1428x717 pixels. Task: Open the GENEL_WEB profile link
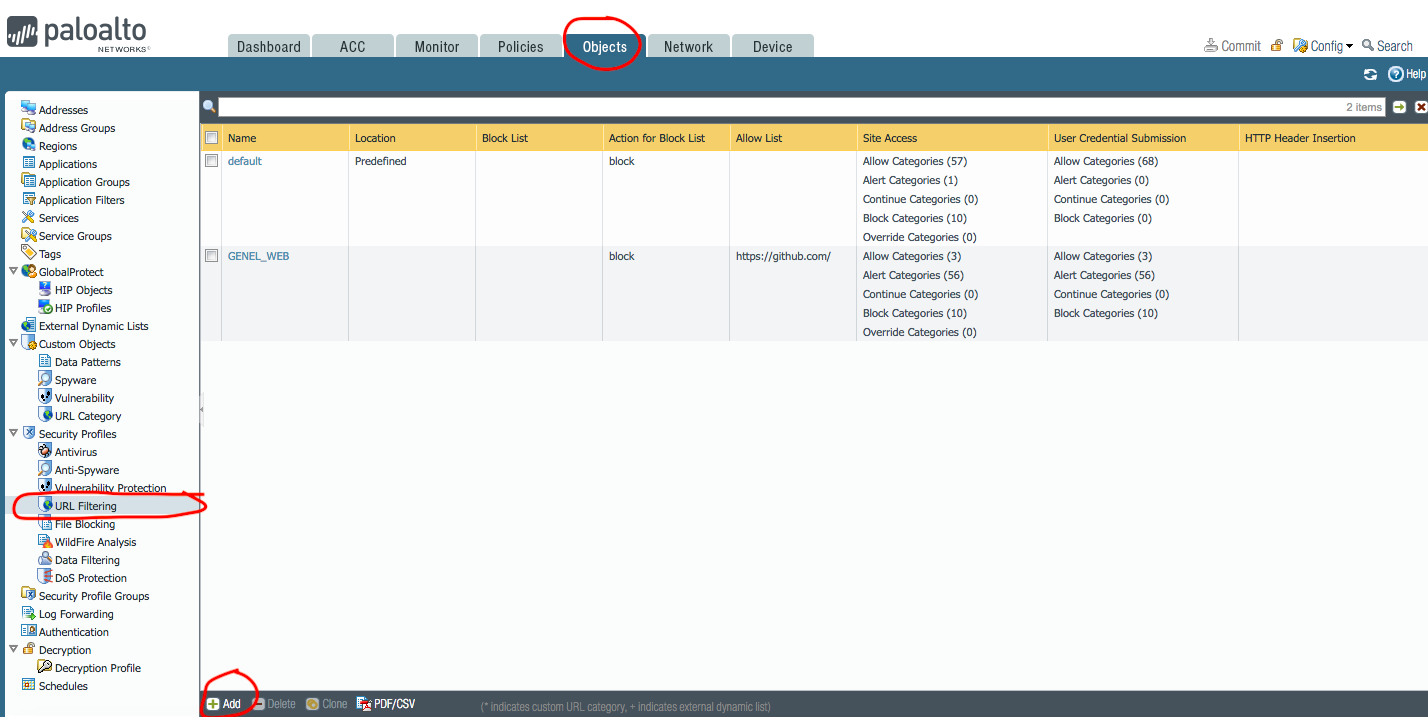(x=258, y=256)
